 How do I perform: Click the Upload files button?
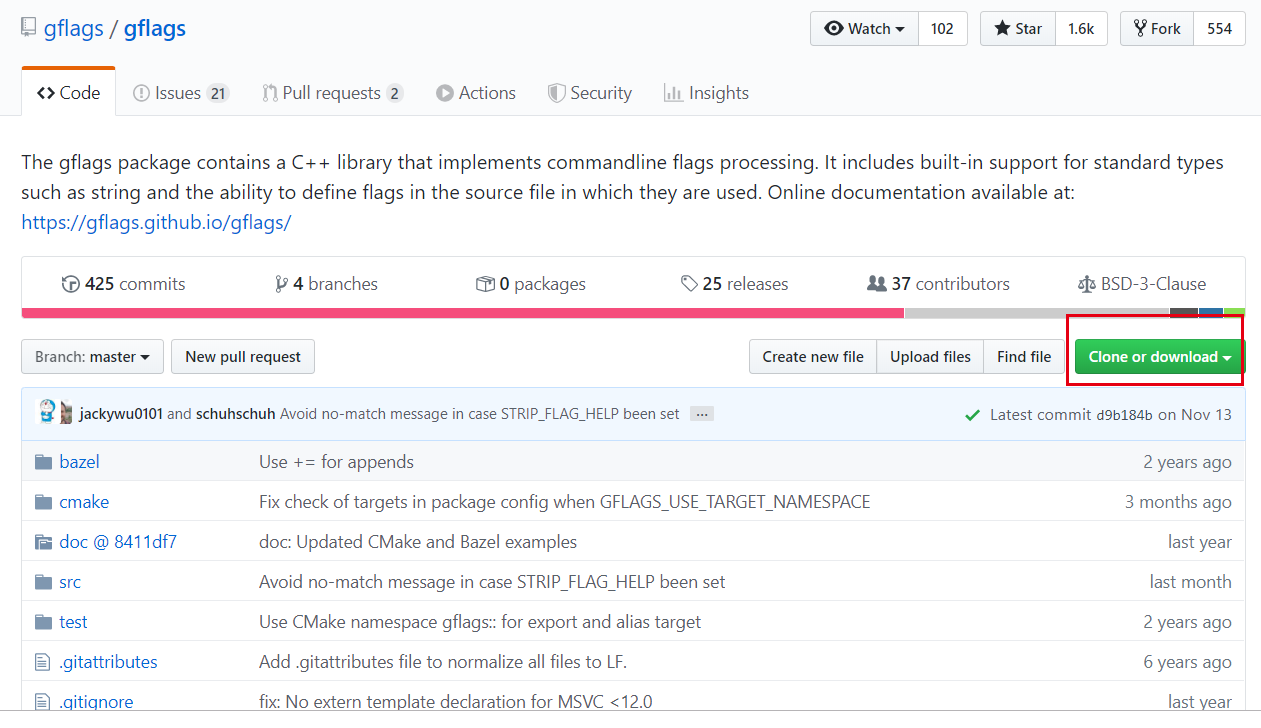[930, 357]
